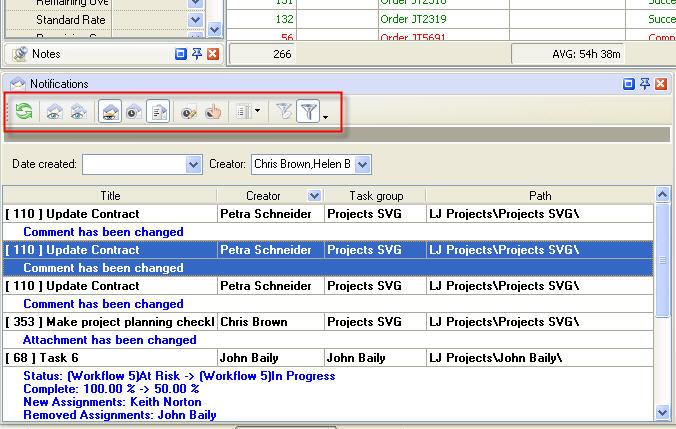Toggle the document notifications toolbar button

coord(160,112)
